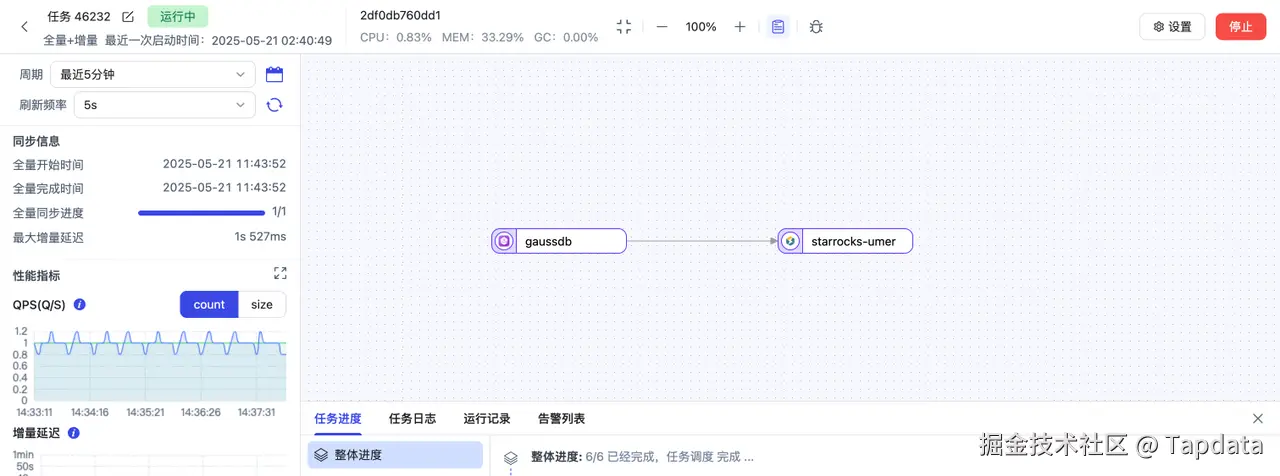Close the bottom panel with X

[1258, 418]
